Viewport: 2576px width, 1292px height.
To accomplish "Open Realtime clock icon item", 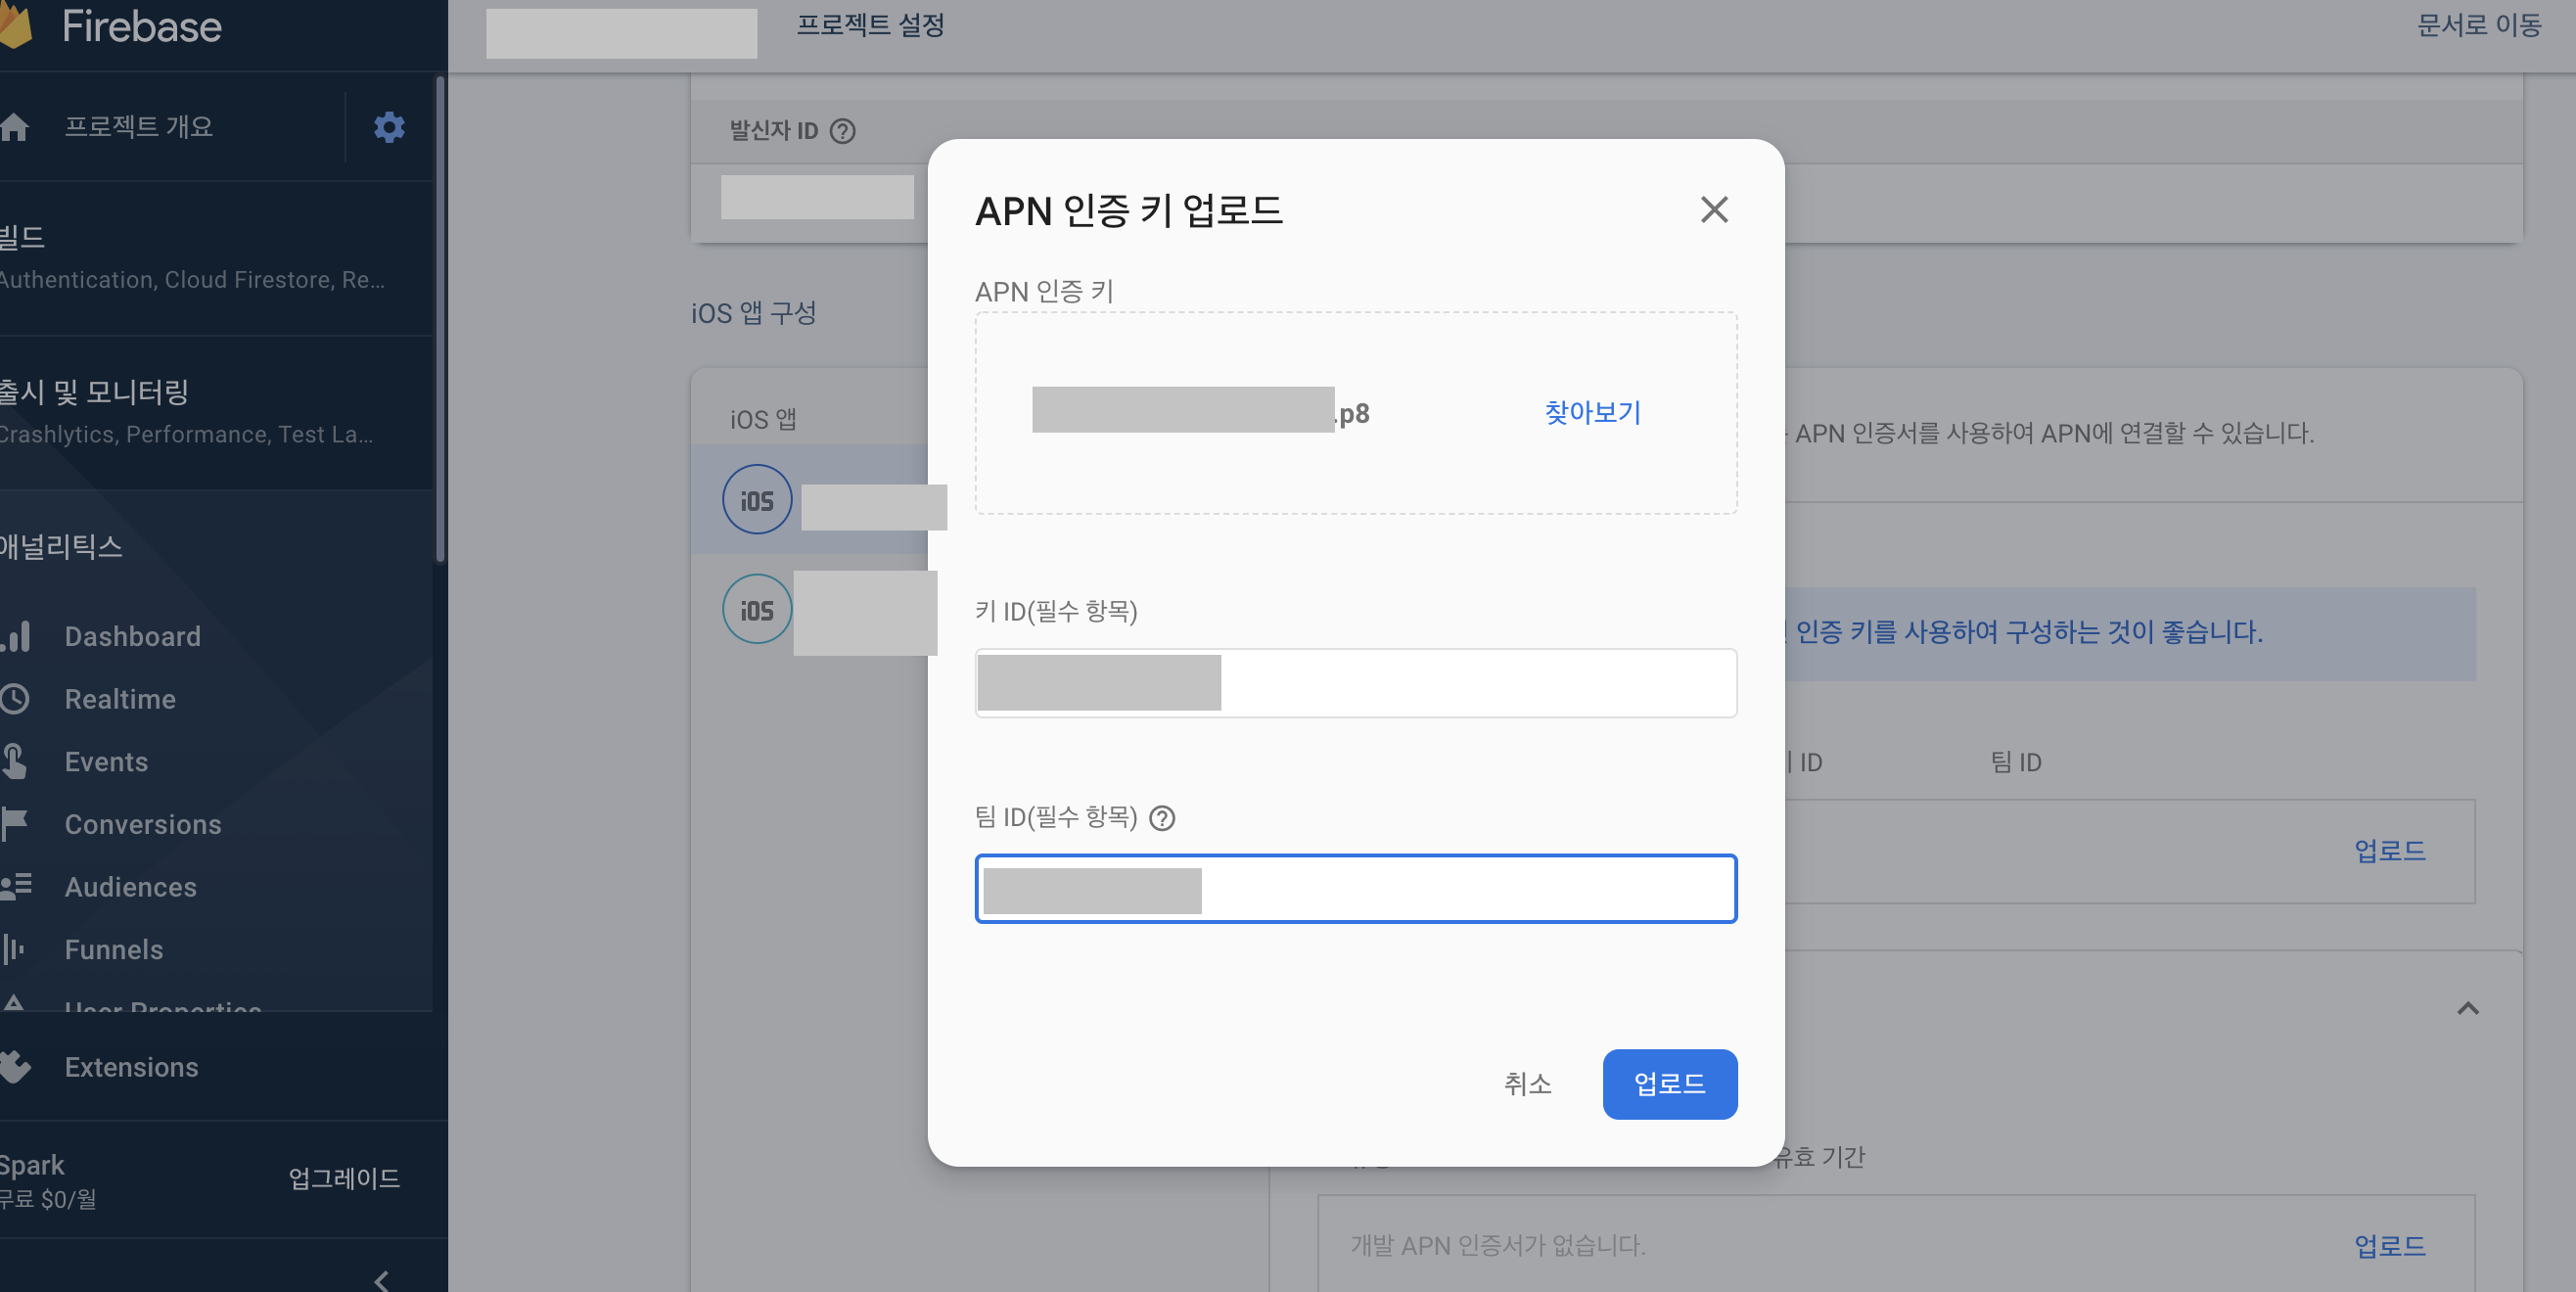I will [x=15, y=699].
